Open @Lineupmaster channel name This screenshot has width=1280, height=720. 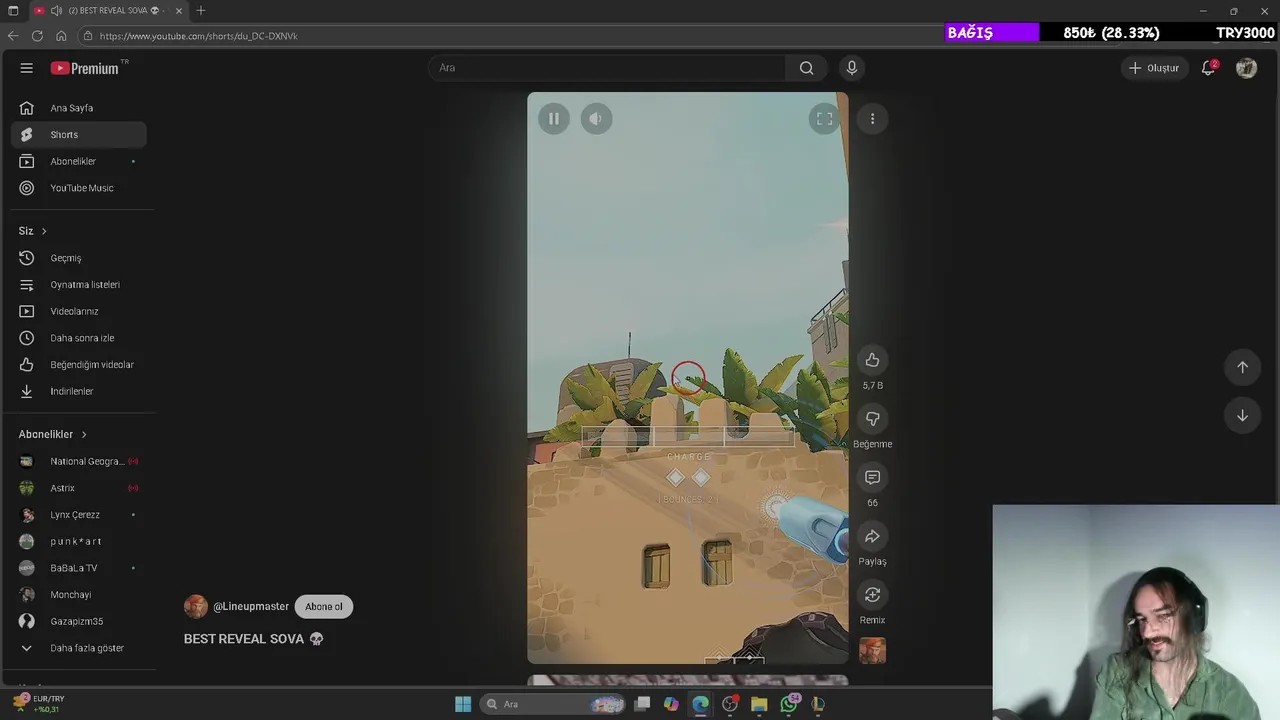pyautogui.click(x=251, y=607)
